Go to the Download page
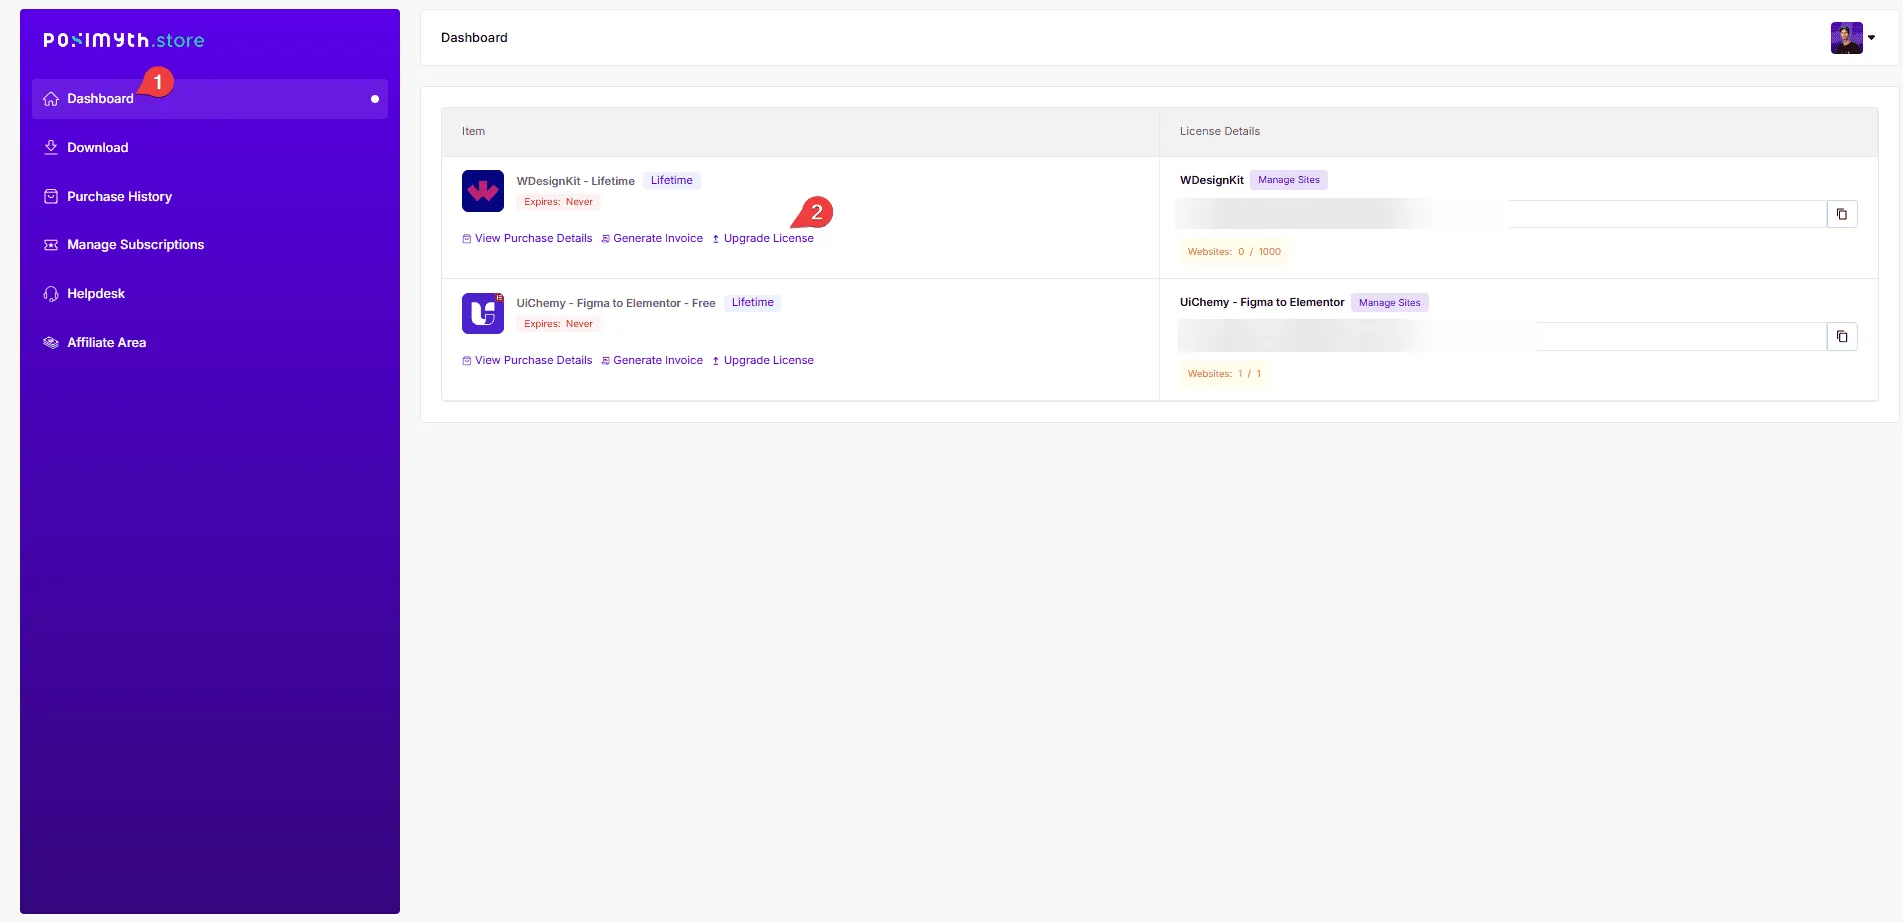 coord(97,148)
